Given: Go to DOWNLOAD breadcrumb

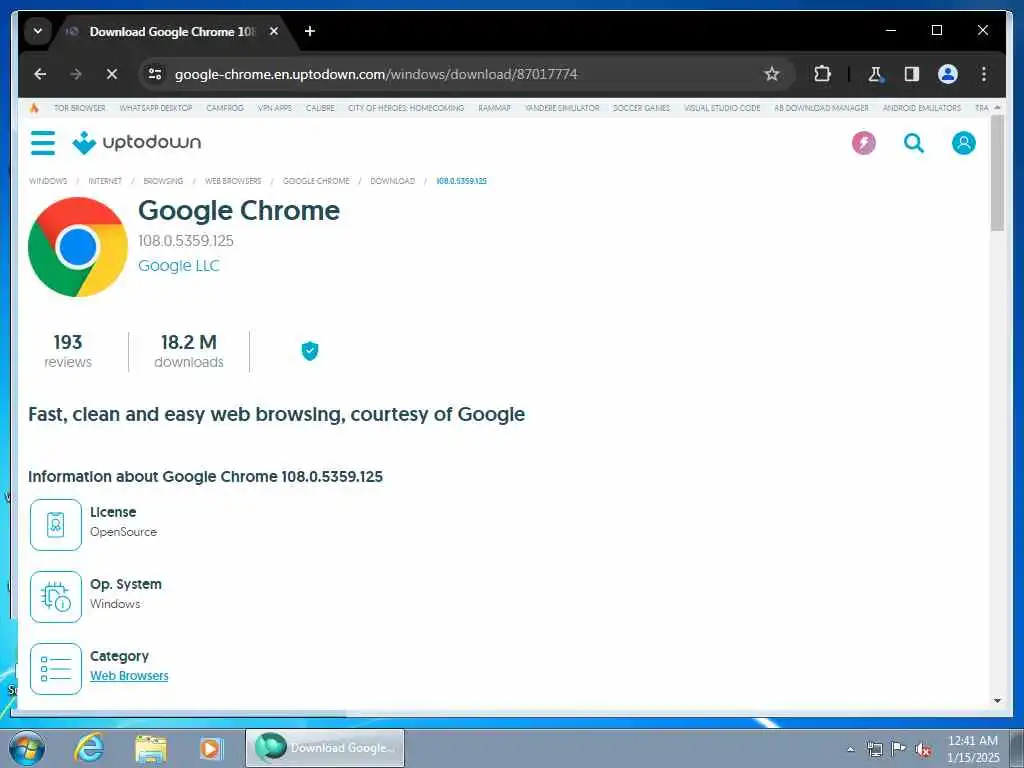Looking at the screenshot, I should [392, 181].
